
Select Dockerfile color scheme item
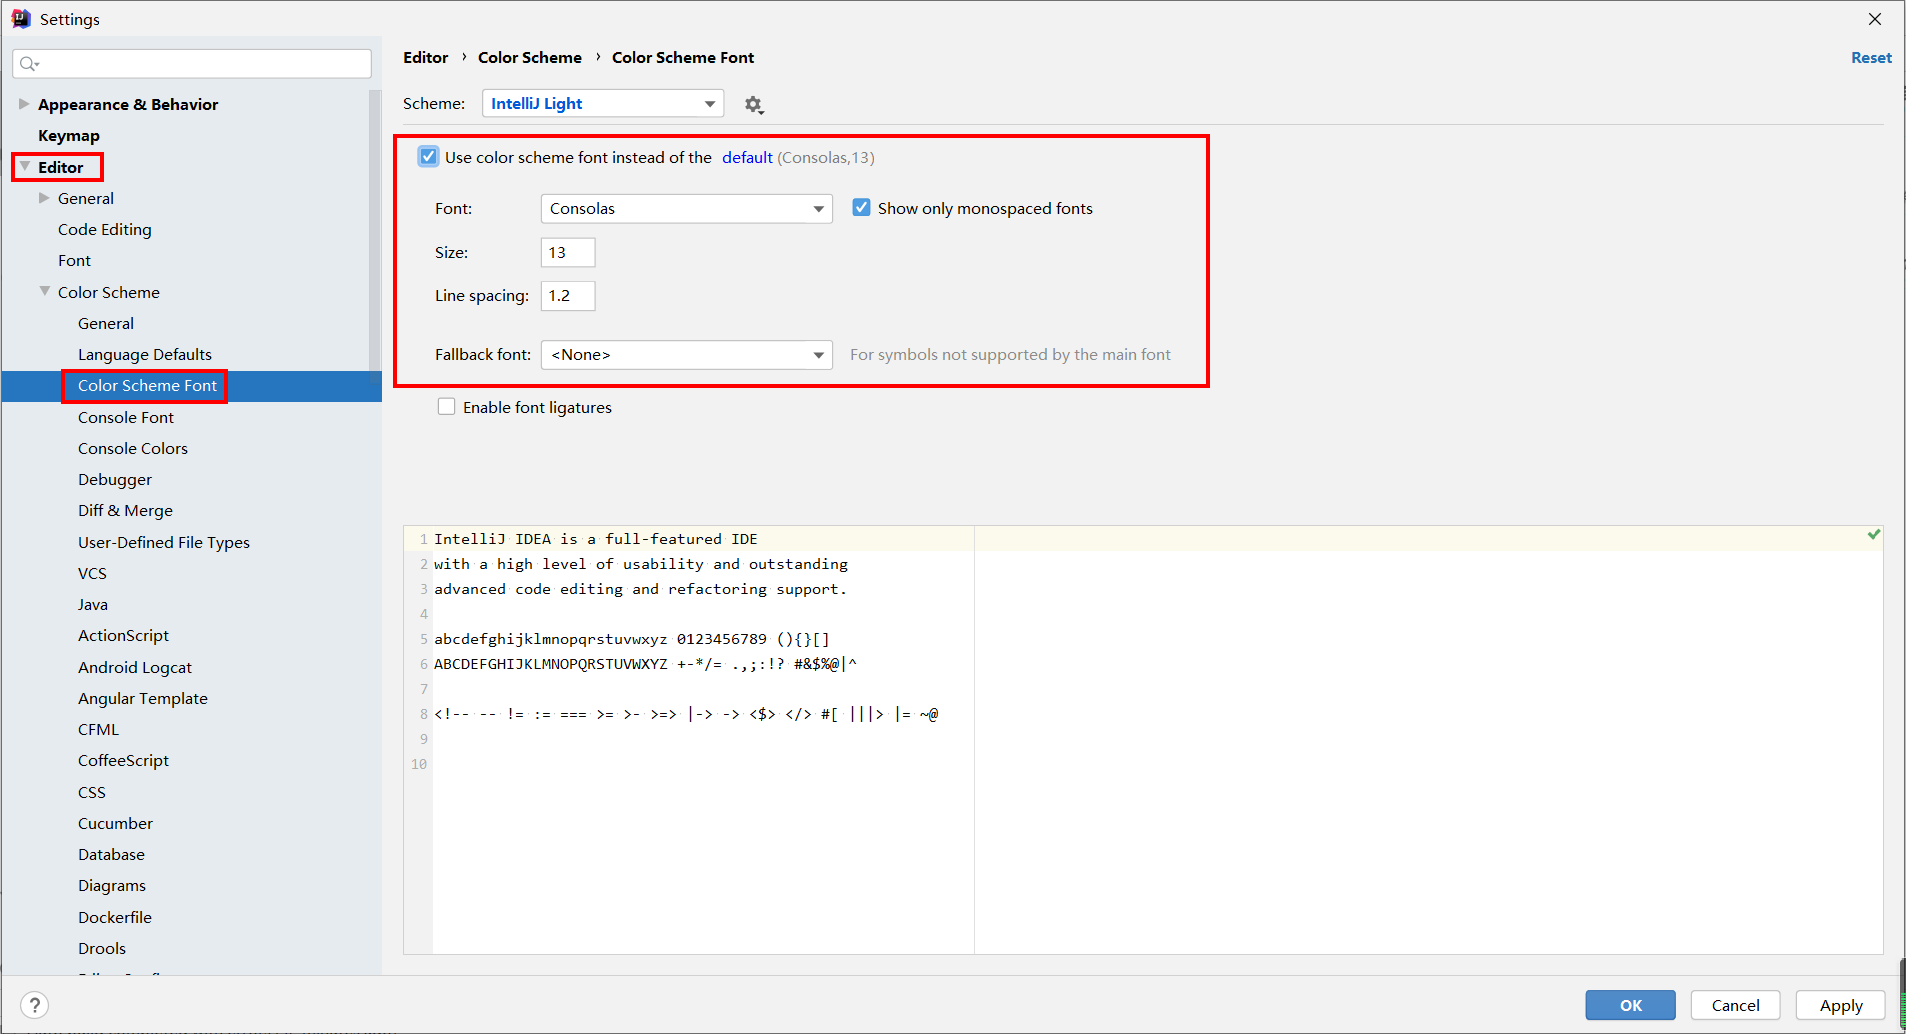click(x=115, y=918)
